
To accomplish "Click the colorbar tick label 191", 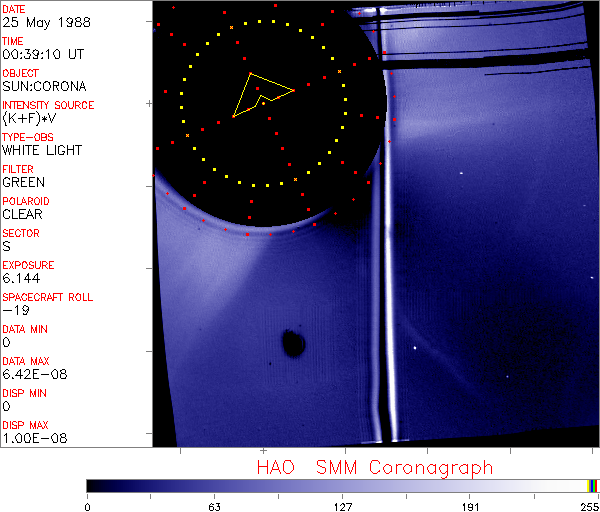I will click(x=471, y=505).
